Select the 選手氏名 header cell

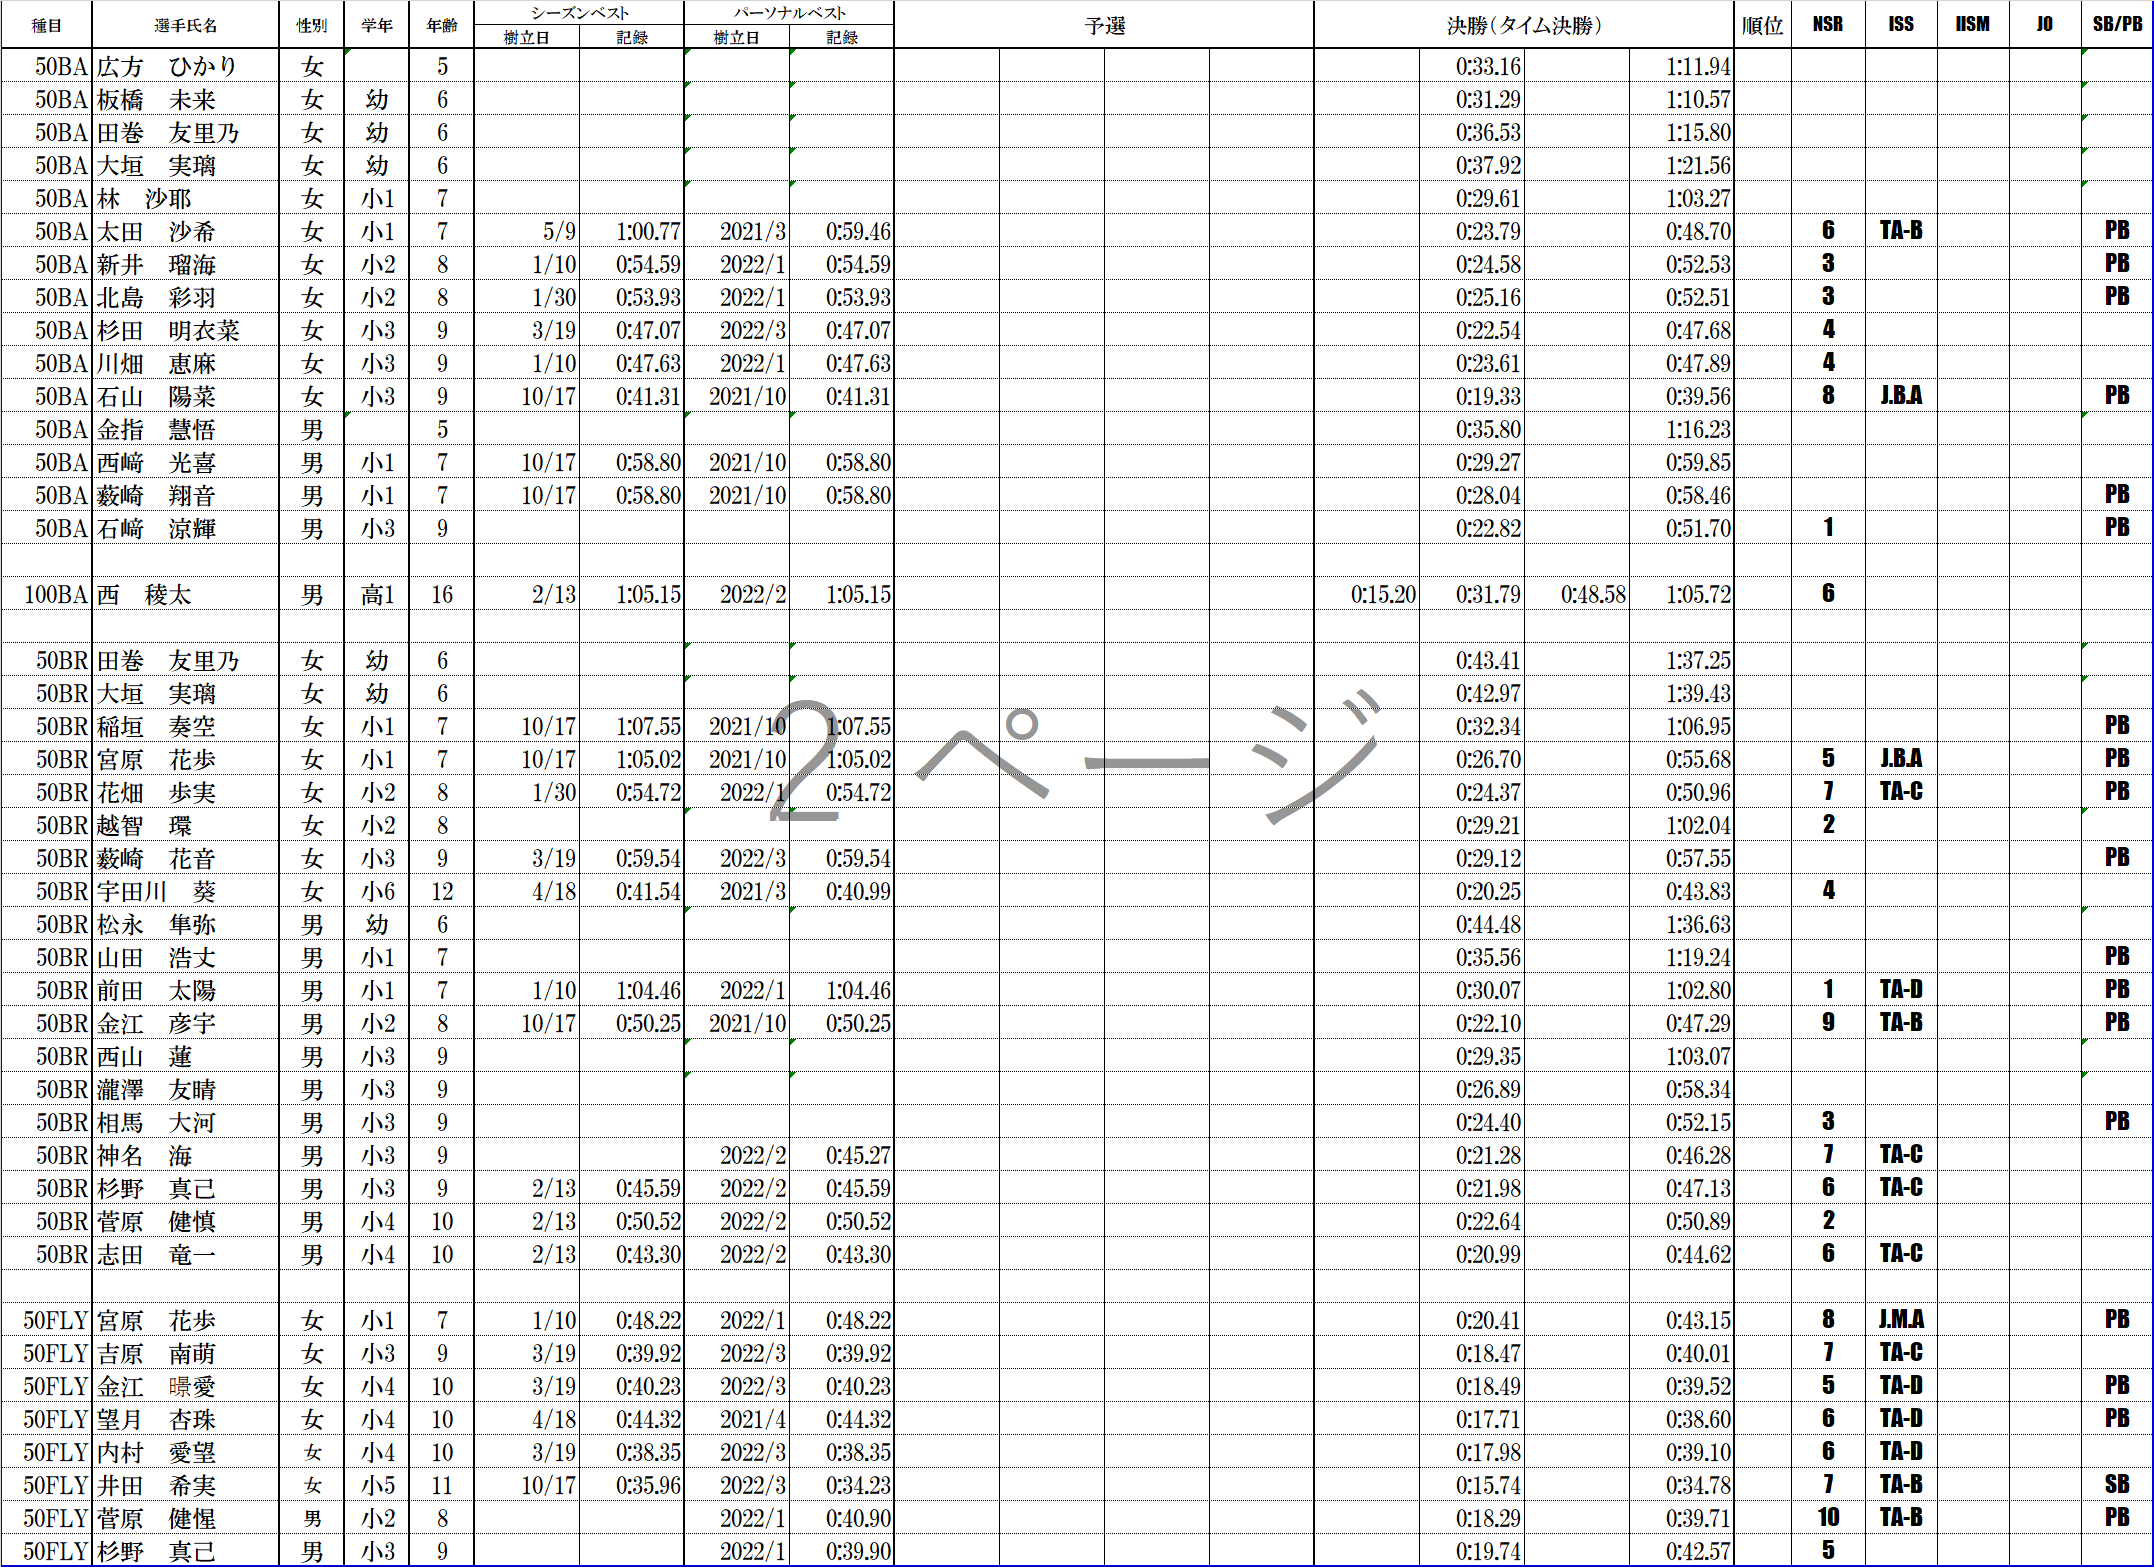[185, 25]
